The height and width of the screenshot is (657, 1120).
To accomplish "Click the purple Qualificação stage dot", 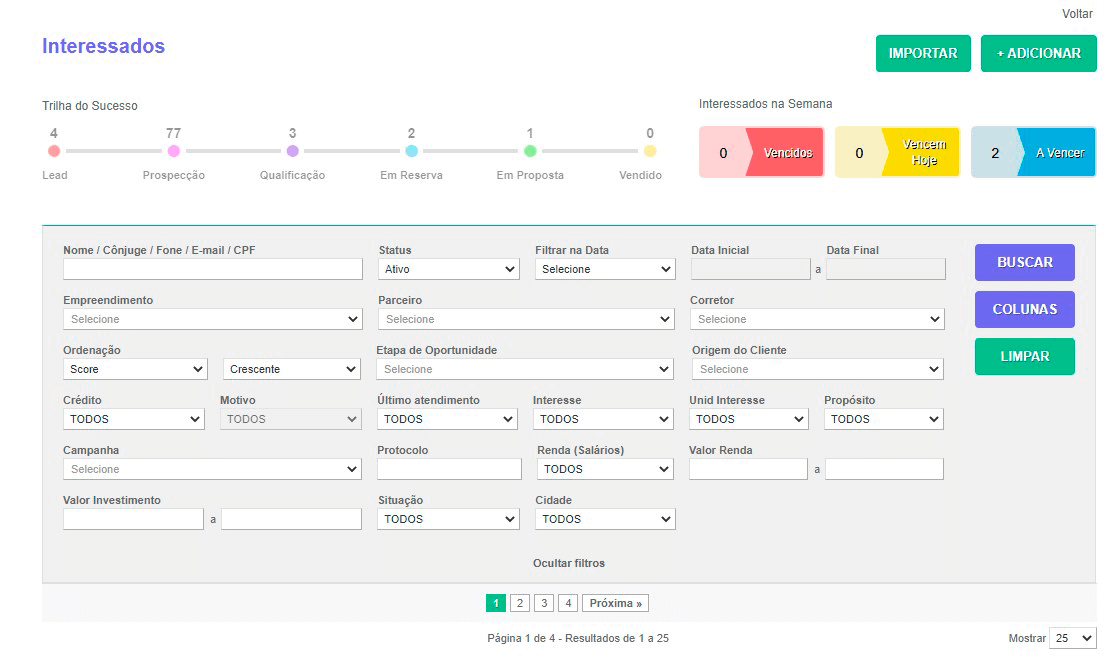I will 292,151.
